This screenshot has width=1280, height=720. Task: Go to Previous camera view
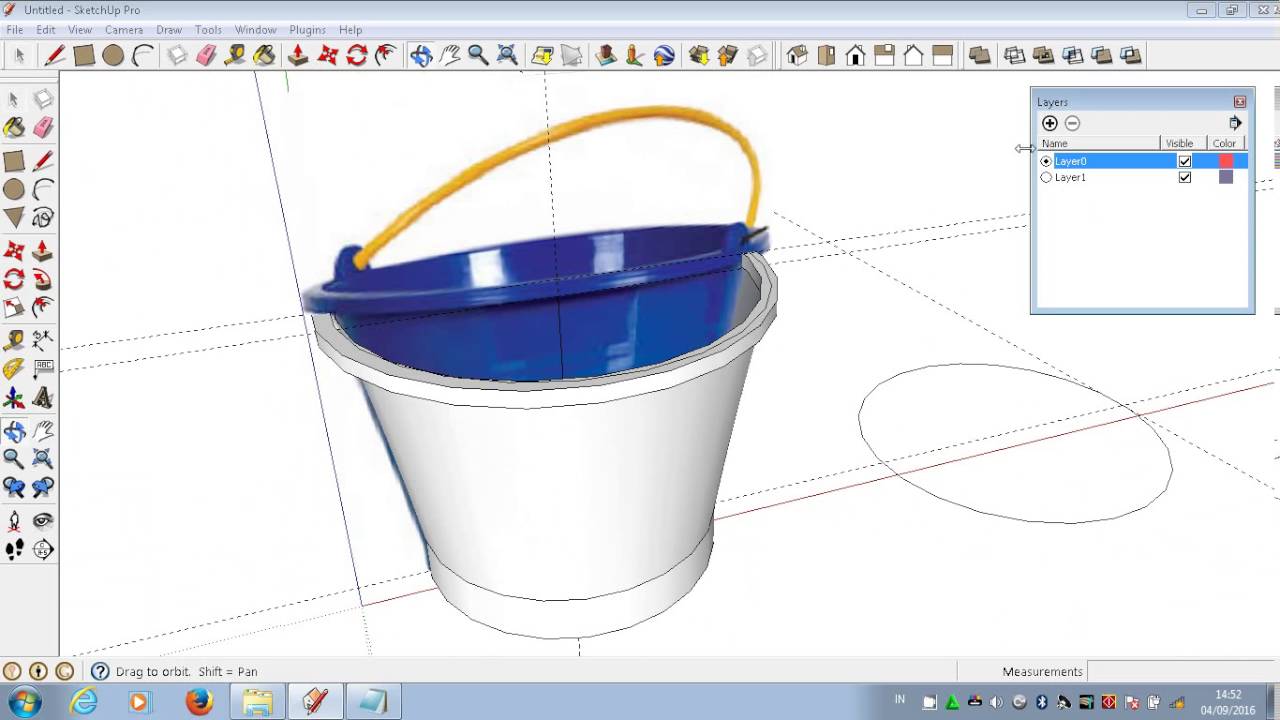coord(14,488)
